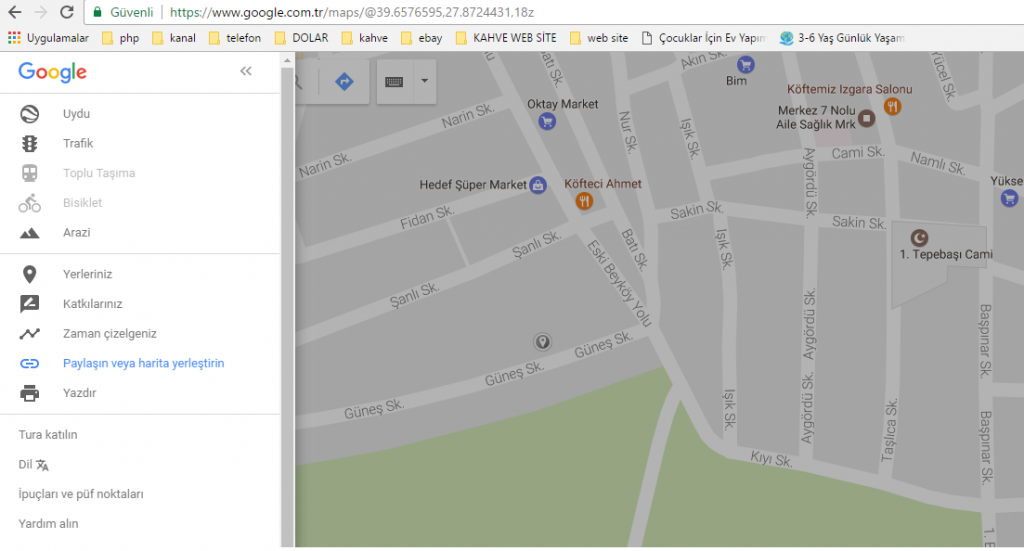Open the telefon bookmark folder
The width and height of the screenshot is (1024, 551).
pos(235,38)
